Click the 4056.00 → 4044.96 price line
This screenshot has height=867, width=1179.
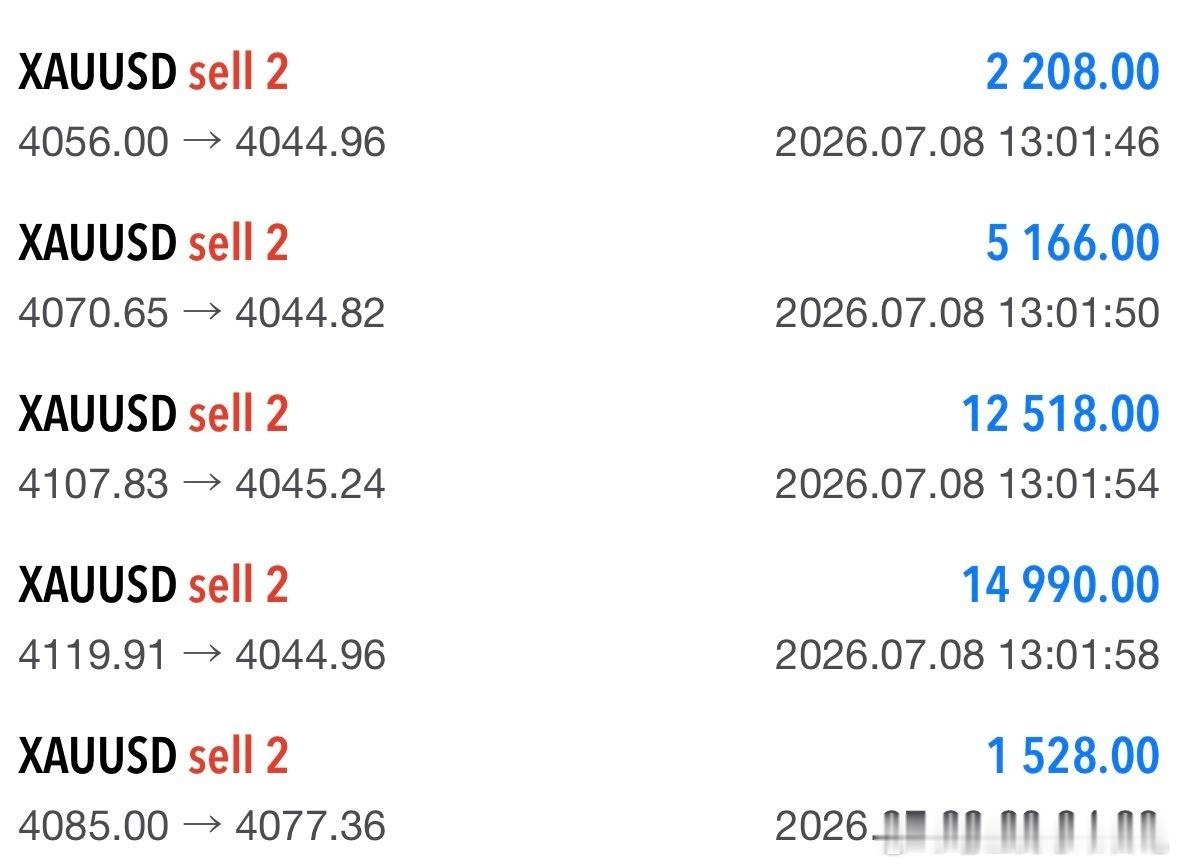tap(202, 141)
